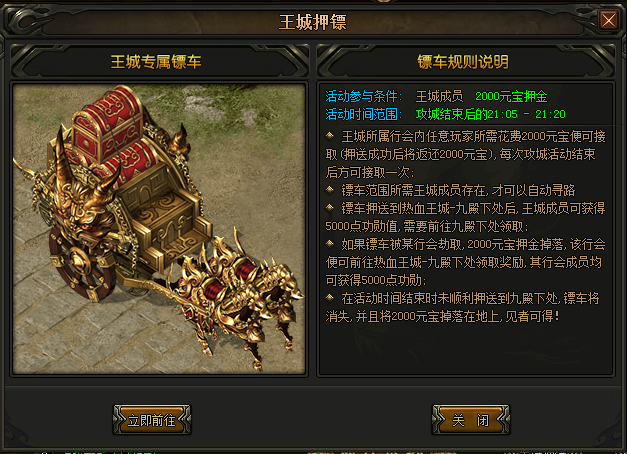Click the diamond bullet before 镖车范围所需
This screenshot has height=454, width=627.
click(x=329, y=190)
